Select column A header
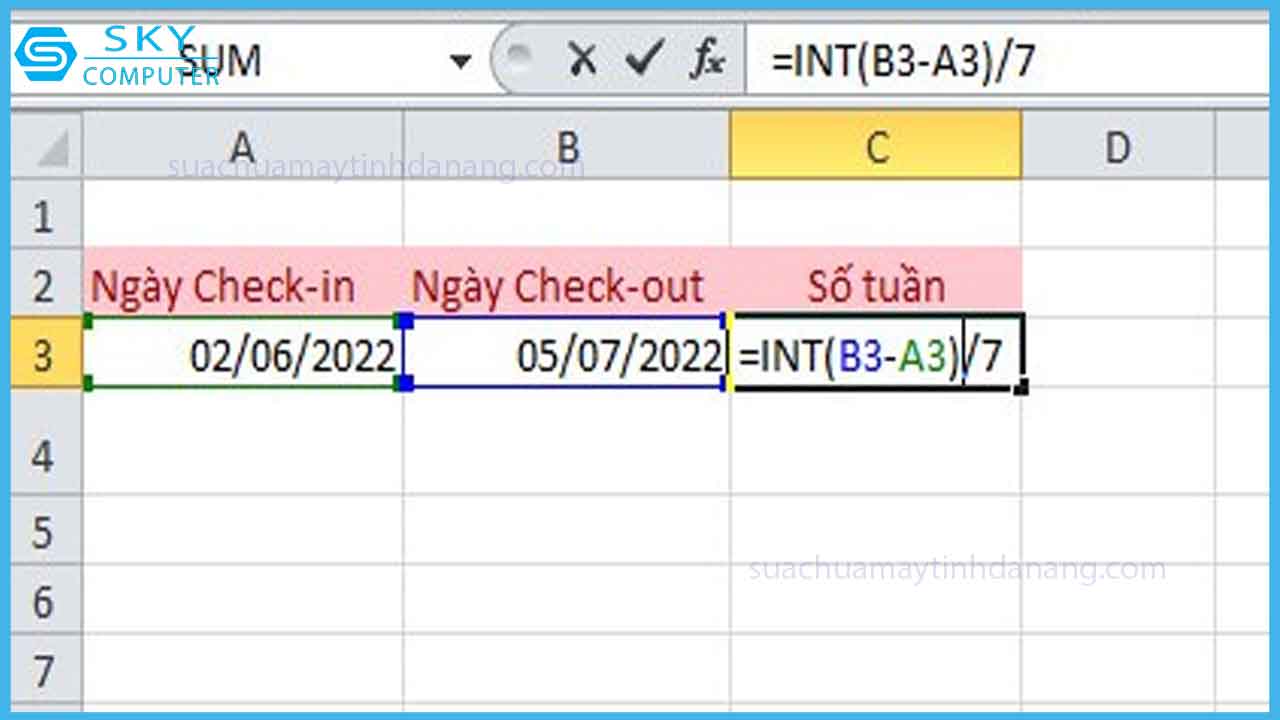The image size is (1280, 720). tap(242, 148)
